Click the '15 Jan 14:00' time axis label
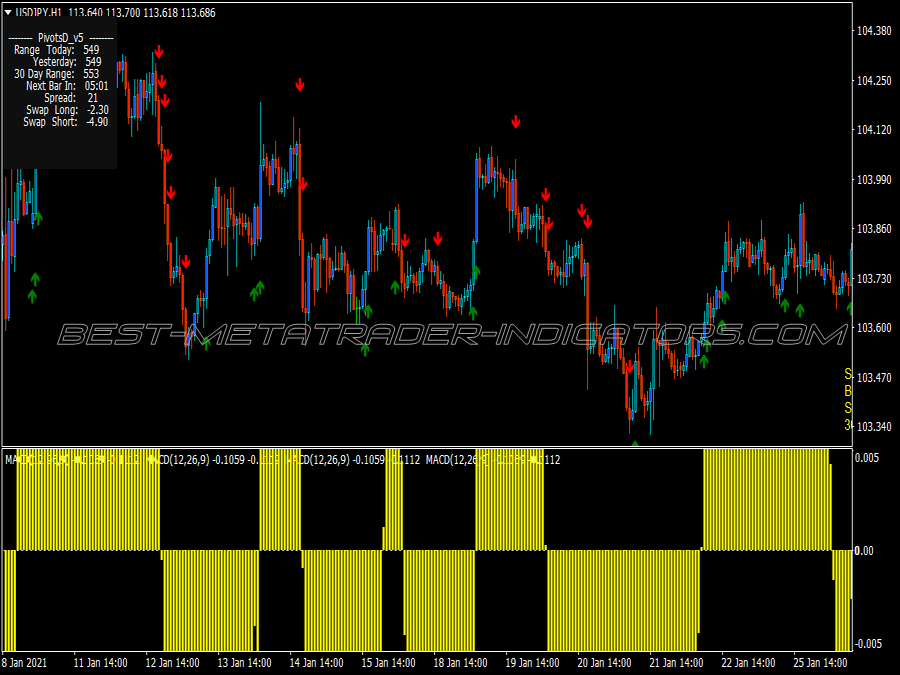Viewport: 900px width, 675px height. click(x=389, y=663)
